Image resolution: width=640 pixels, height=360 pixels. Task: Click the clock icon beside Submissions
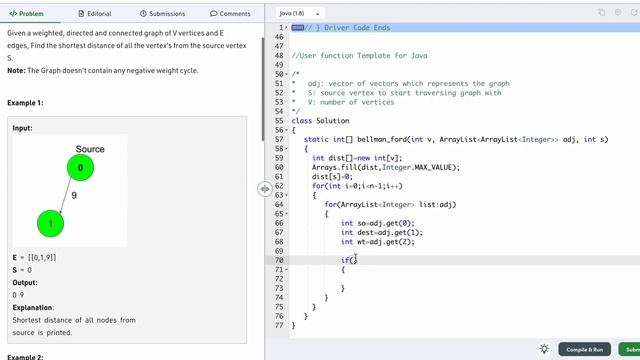coord(143,13)
